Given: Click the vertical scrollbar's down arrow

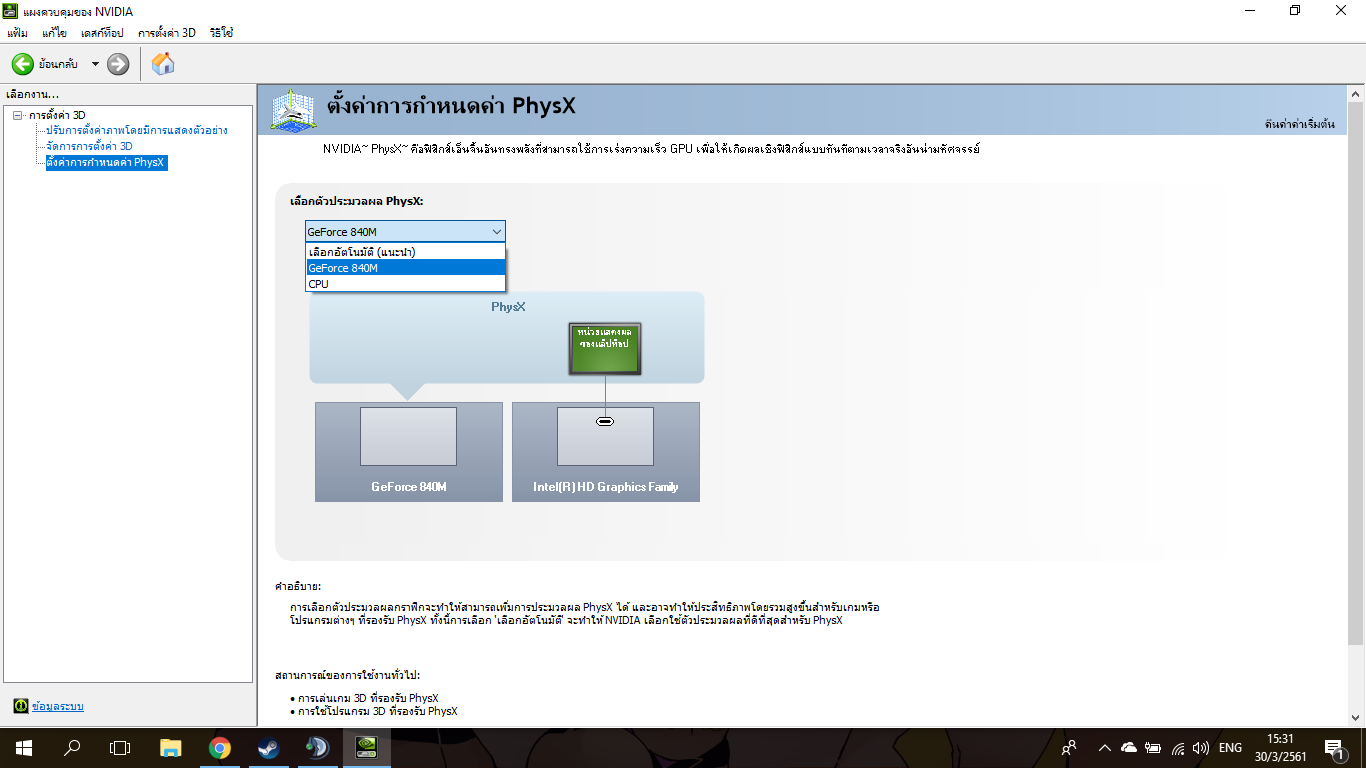Looking at the screenshot, I should [x=1355, y=718].
